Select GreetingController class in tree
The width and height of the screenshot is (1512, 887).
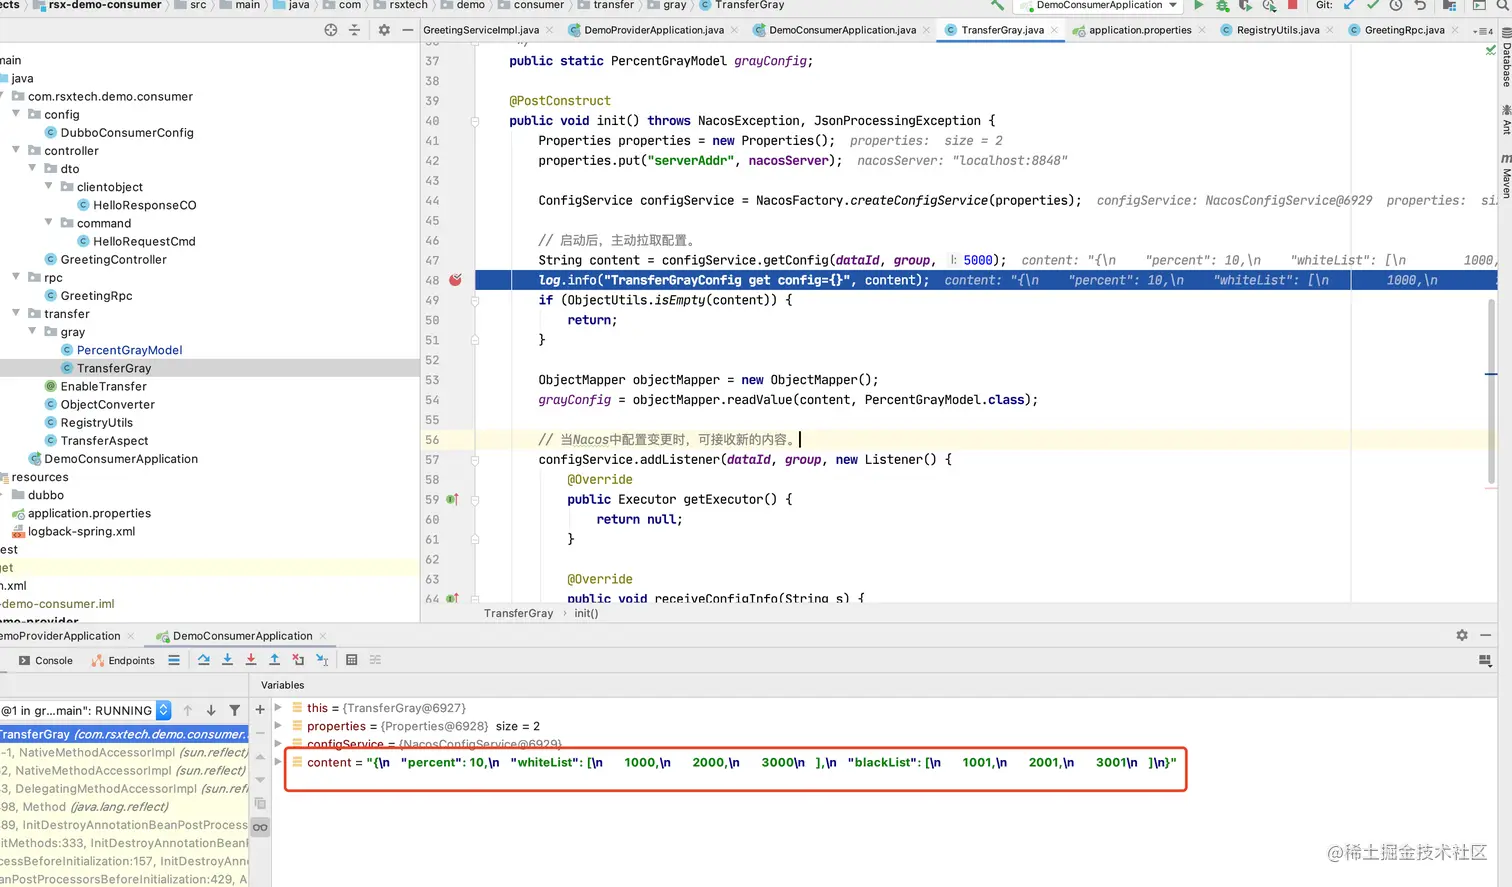tap(113, 259)
